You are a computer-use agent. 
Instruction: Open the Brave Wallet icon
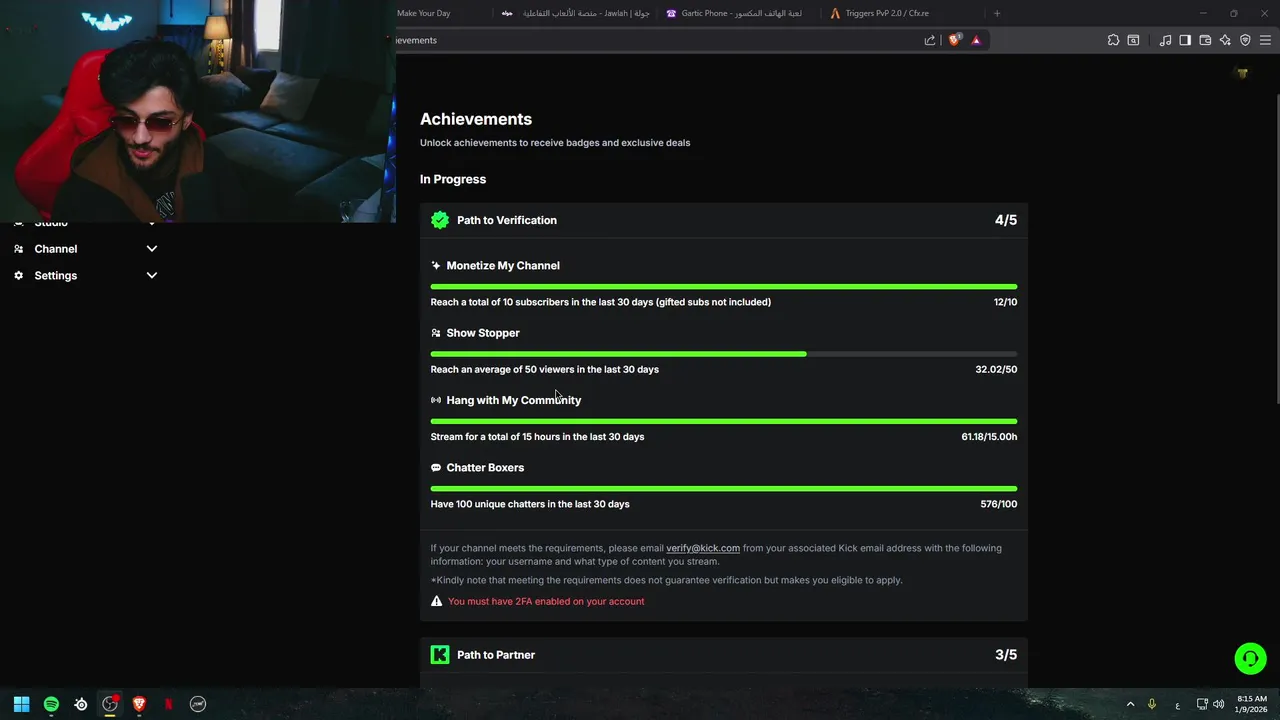coord(1205,40)
